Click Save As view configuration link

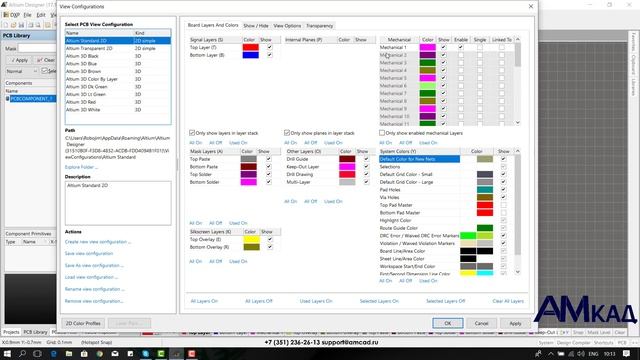(x=93, y=265)
